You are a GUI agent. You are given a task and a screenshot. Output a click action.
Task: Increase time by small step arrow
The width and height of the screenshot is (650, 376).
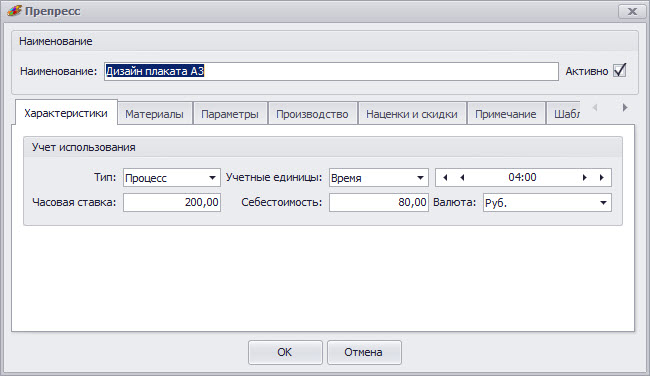[x=585, y=177]
